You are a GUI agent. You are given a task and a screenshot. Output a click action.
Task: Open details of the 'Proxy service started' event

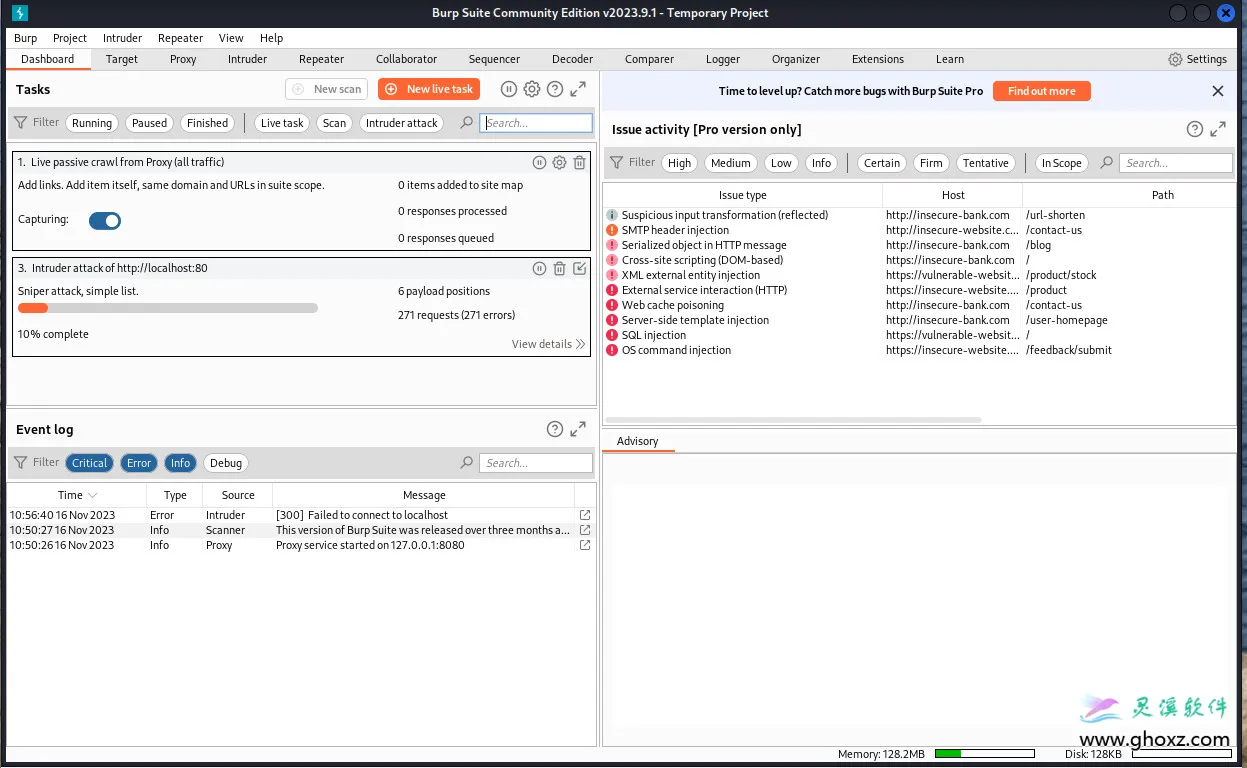click(585, 545)
